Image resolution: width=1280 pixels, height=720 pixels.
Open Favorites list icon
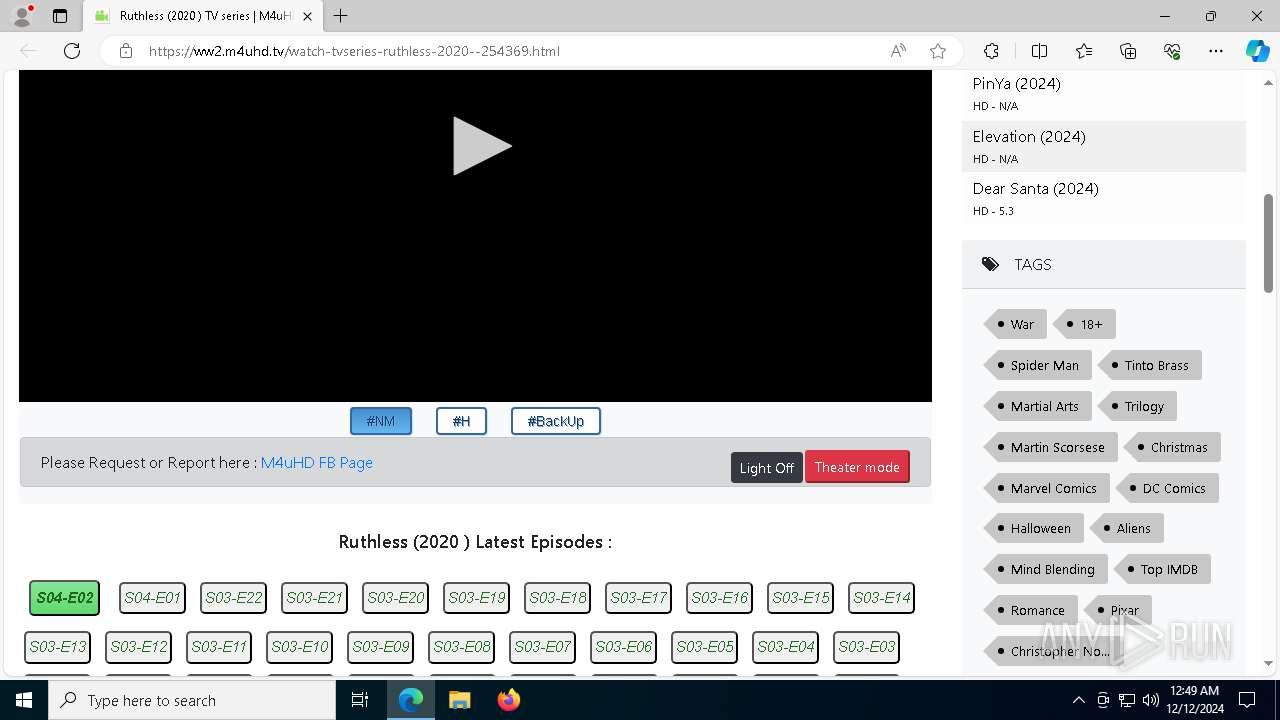point(1084,51)
